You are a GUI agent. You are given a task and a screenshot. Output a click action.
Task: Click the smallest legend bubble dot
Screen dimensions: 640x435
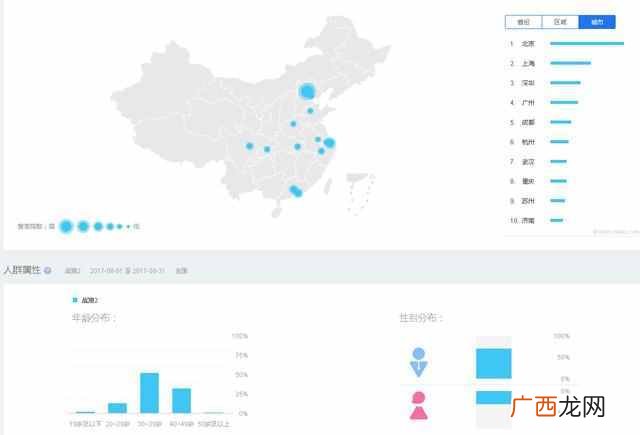coord(128,226)
